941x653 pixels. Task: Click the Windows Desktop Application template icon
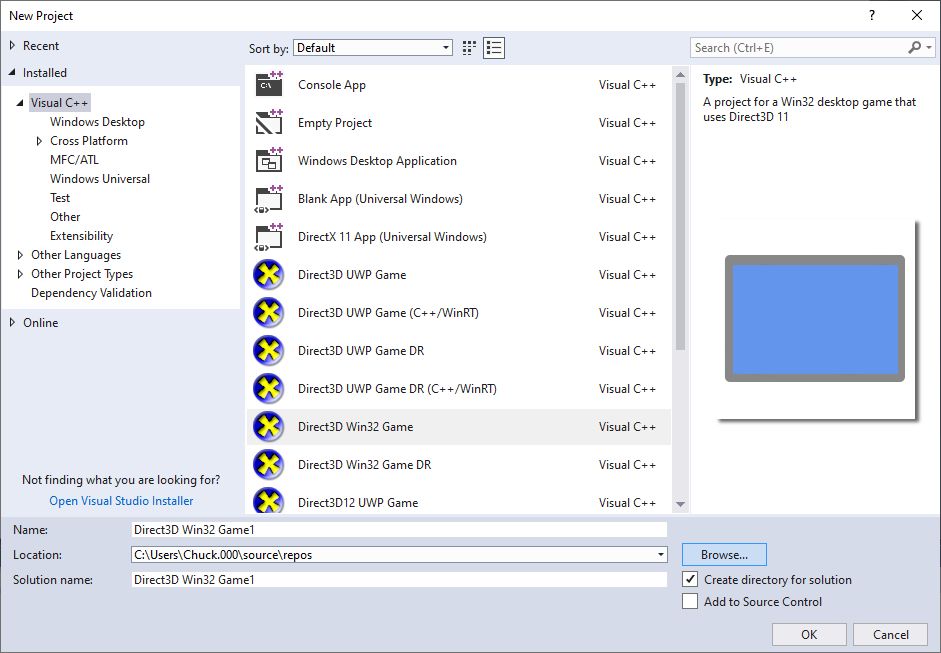[269, 160]
